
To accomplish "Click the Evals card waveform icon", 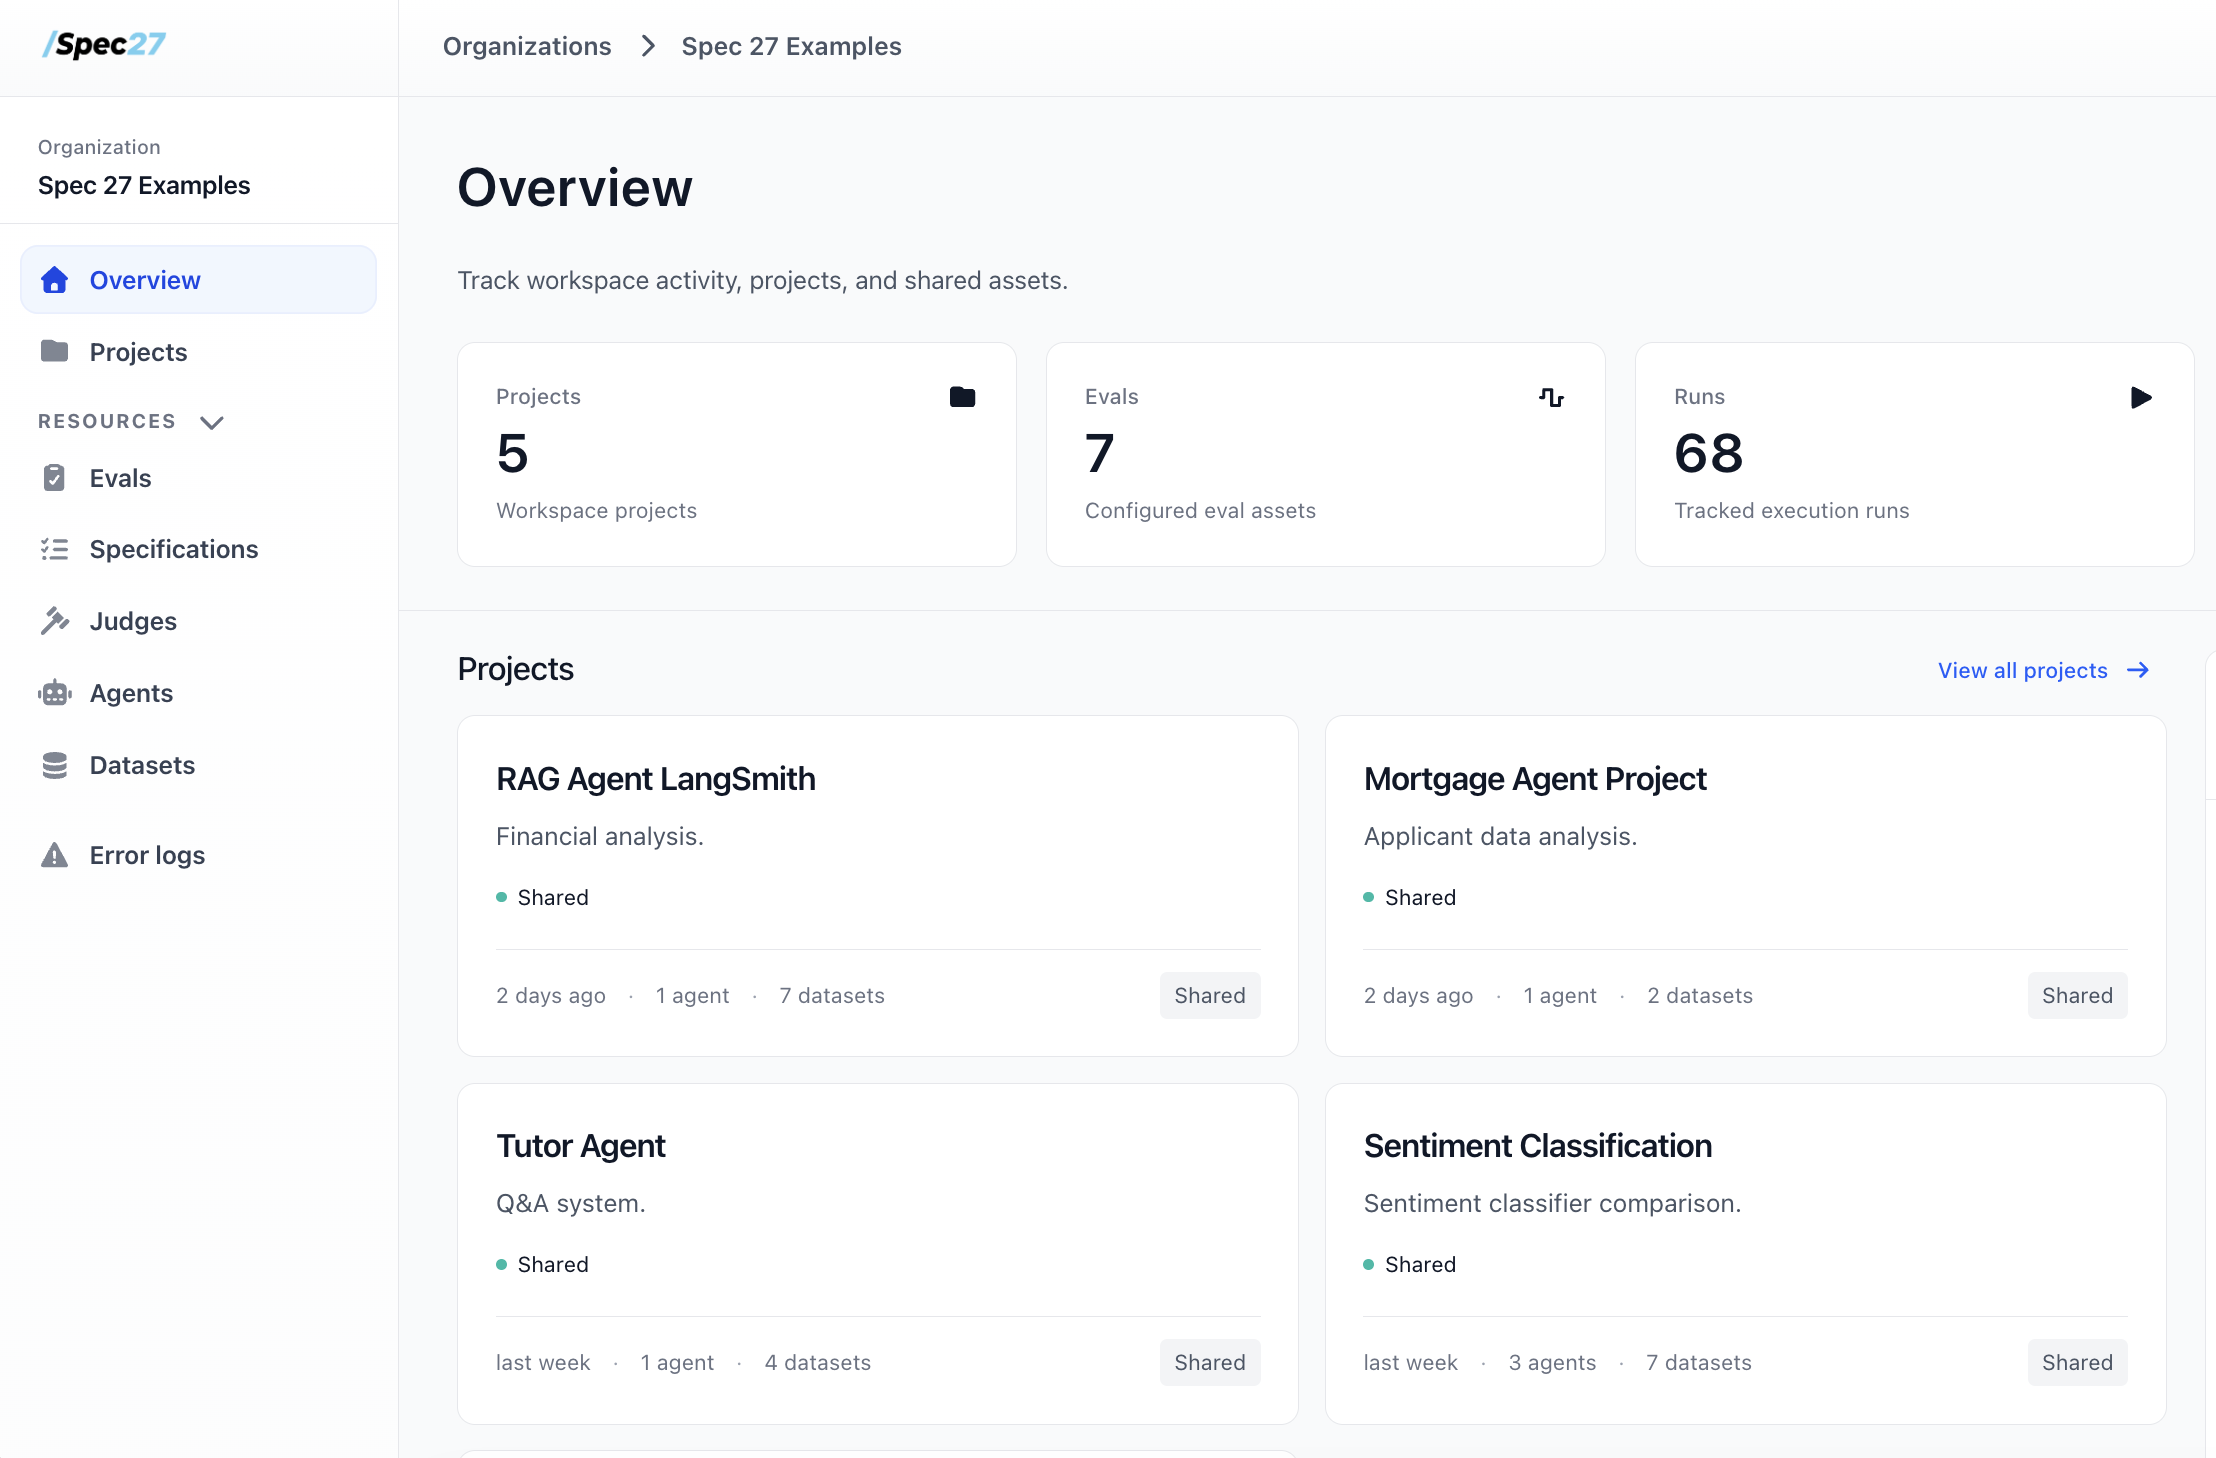I will tap(1551, 397).
